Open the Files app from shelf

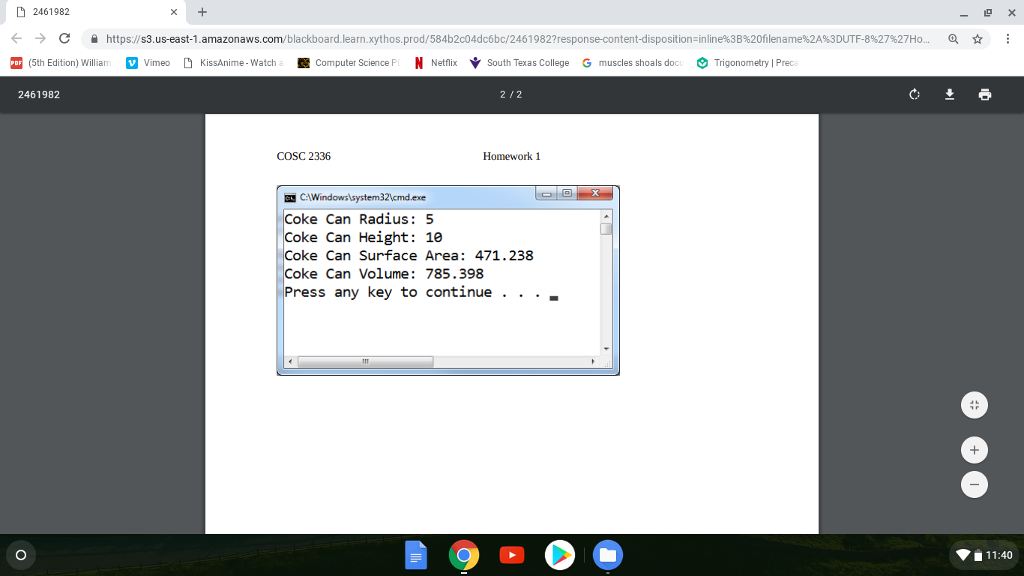(608, 555)
